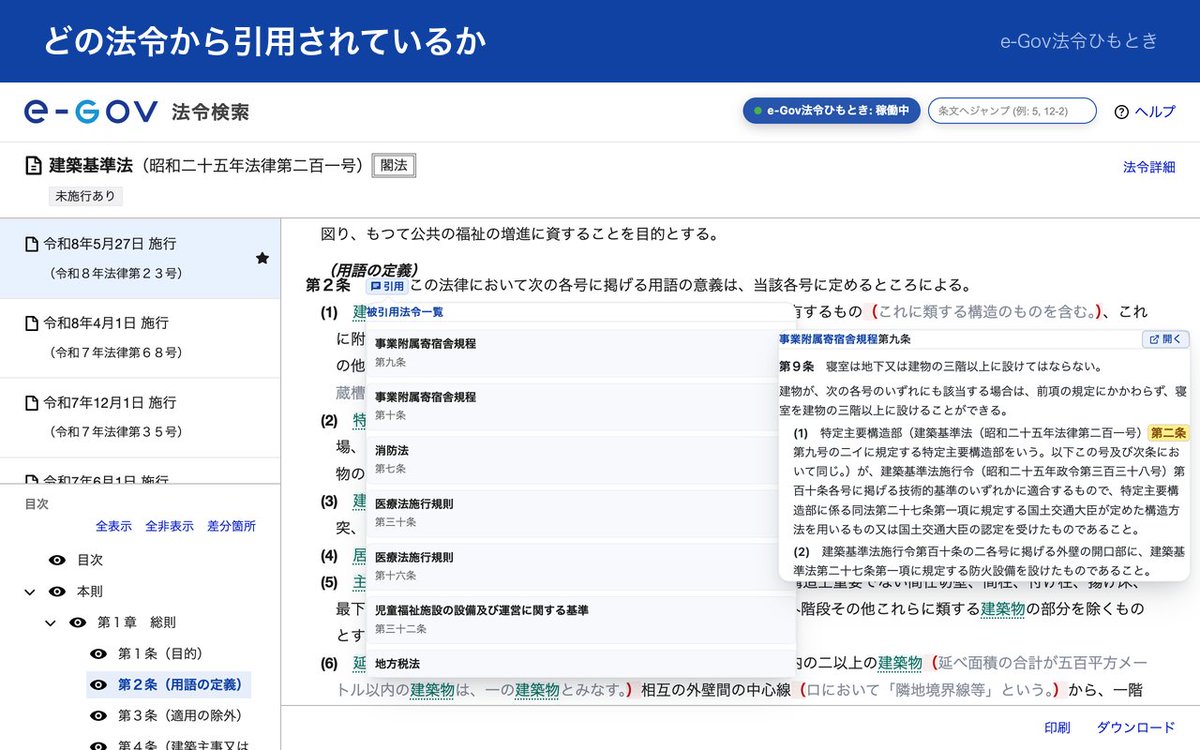Viewport: 1200px width, 750px height.
Task: Click 差分箇所 link
Action: tap(231, 526)
